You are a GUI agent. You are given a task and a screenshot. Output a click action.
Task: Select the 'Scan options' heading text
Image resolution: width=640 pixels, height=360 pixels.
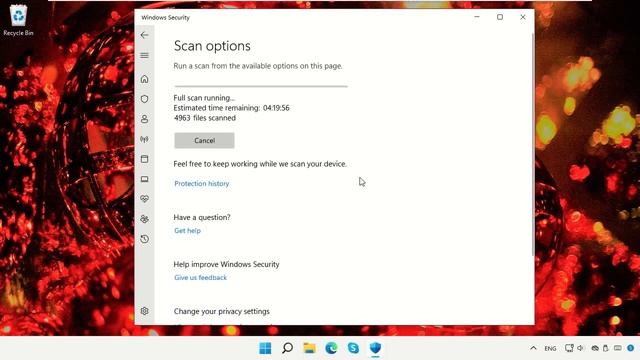coord(212,46)
